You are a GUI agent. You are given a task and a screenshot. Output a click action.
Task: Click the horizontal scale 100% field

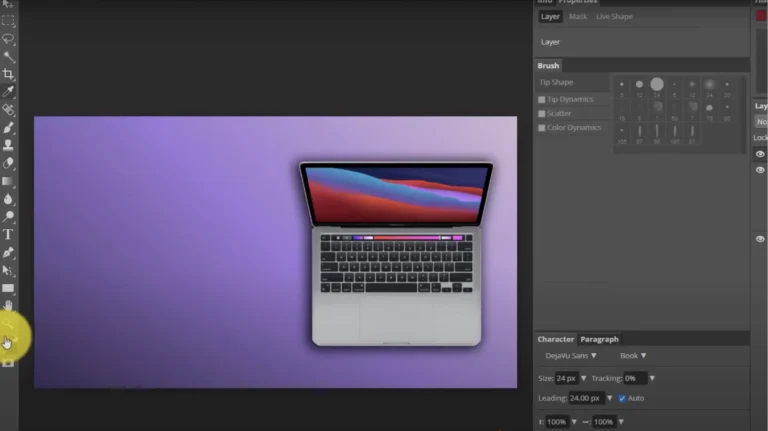pyautogui.click(x=604, y=422)
